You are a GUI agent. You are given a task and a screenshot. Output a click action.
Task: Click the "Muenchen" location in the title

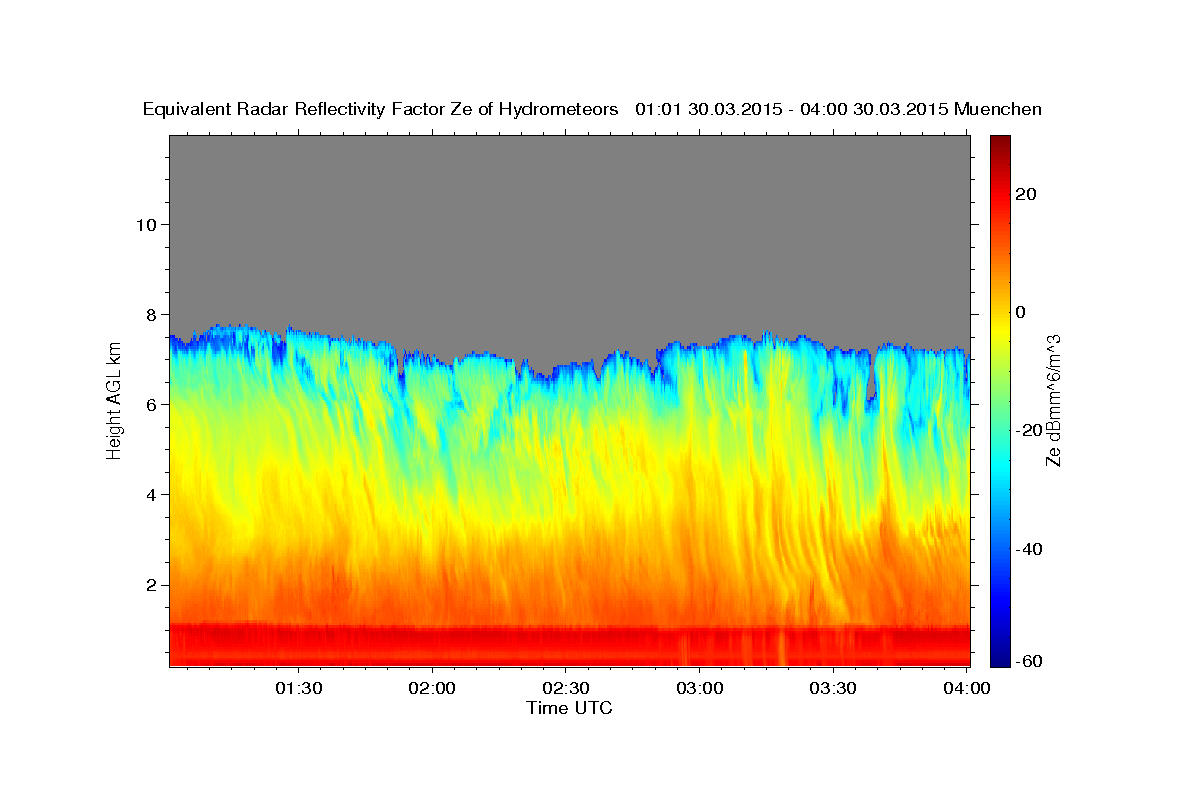pos(998,109)
